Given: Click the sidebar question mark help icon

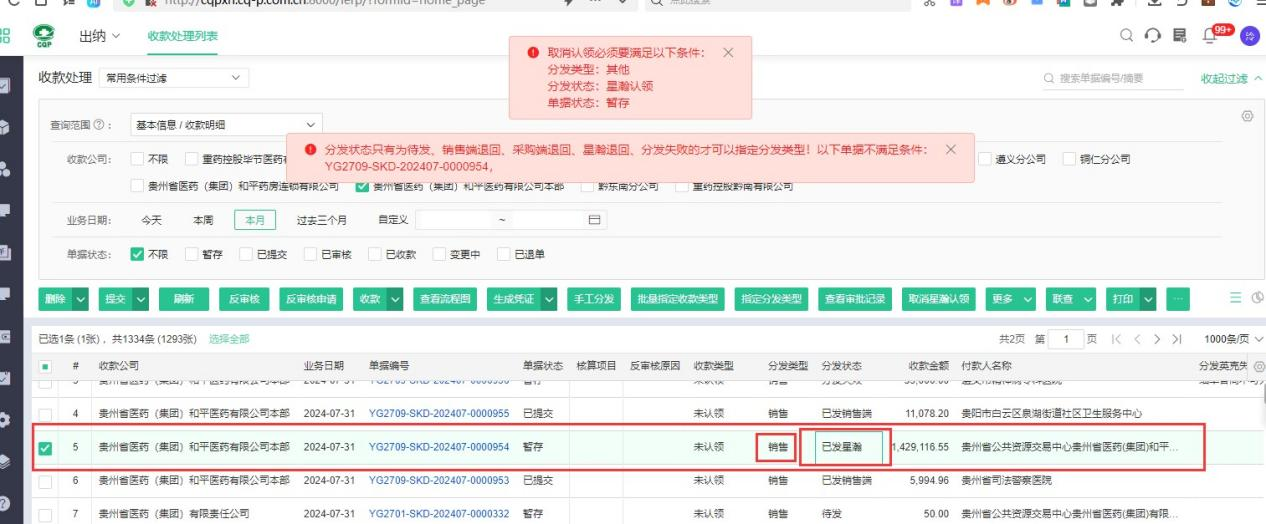Looking at the screenshot, I should coord(4,504).
